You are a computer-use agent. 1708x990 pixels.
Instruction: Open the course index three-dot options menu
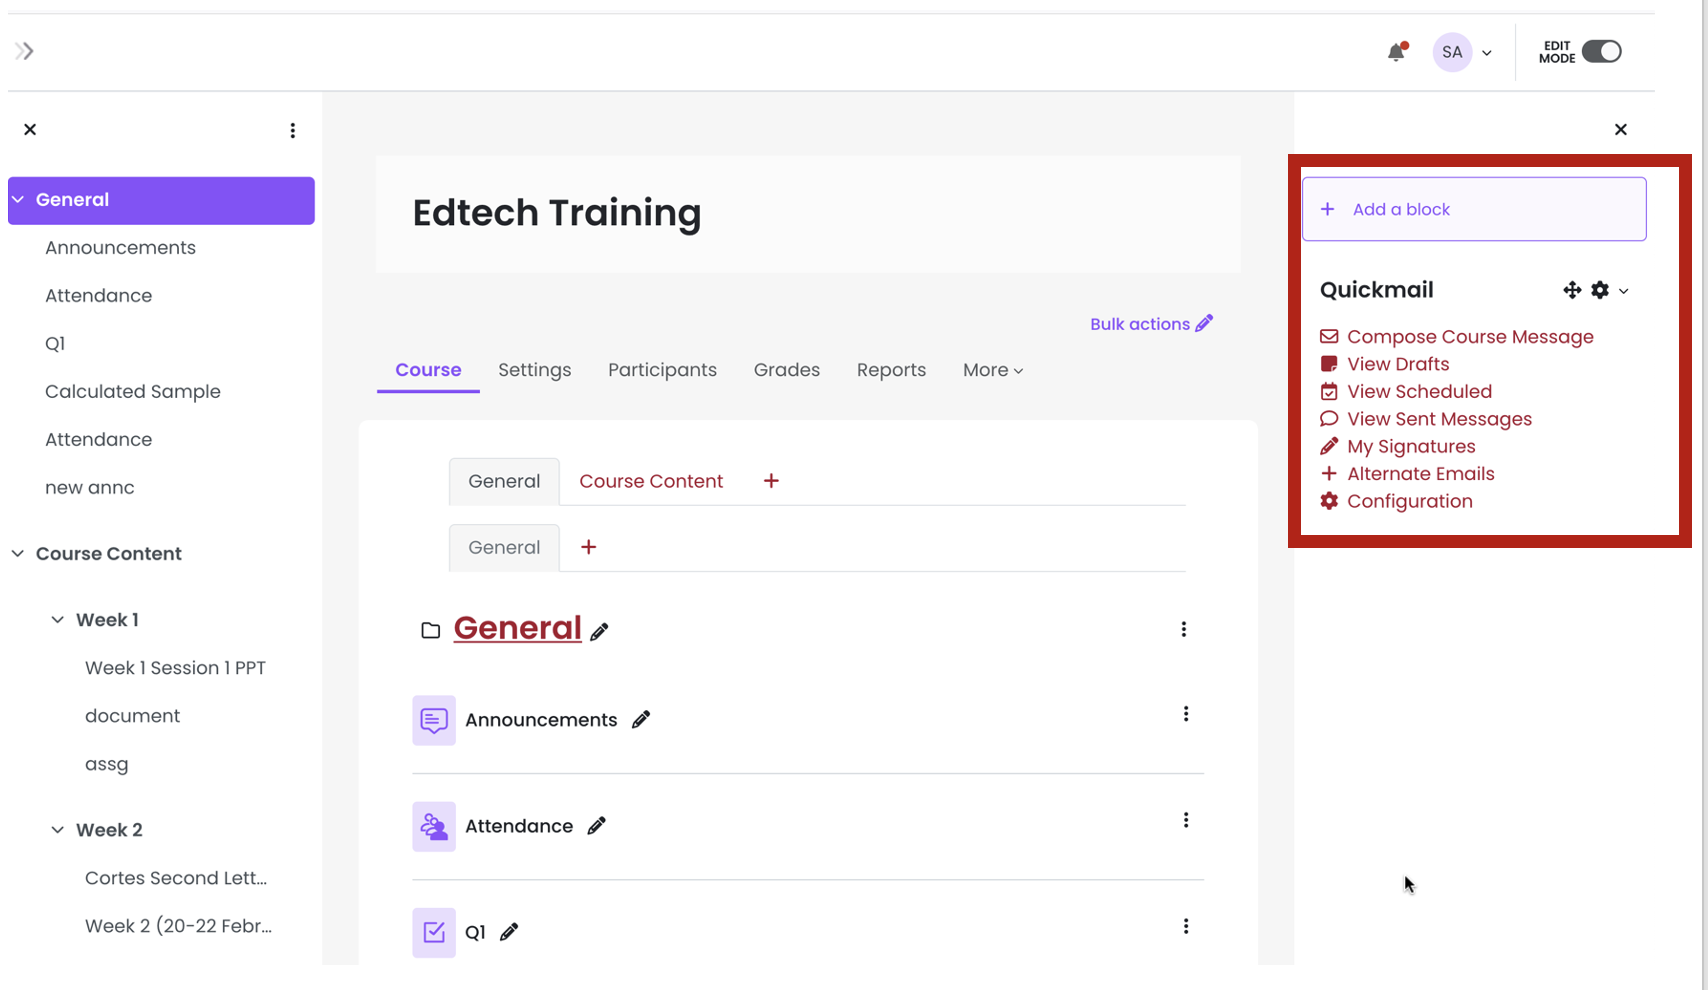point(292,131)
